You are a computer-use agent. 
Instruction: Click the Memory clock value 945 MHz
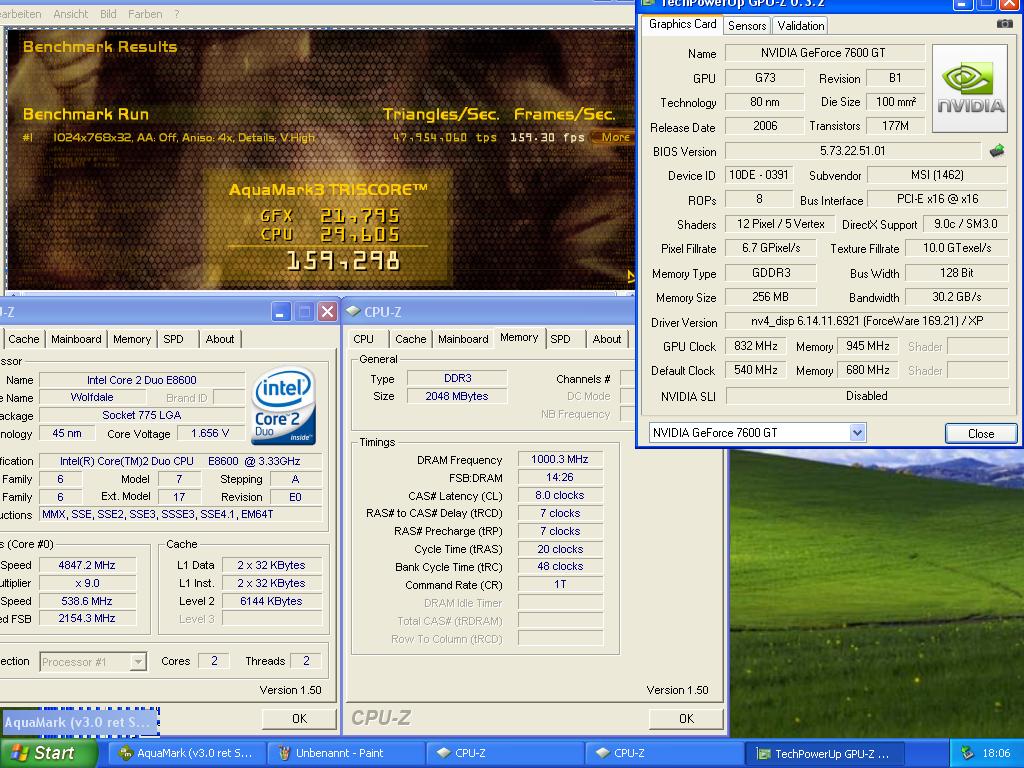pyautogui.click(x=868, y=346)
